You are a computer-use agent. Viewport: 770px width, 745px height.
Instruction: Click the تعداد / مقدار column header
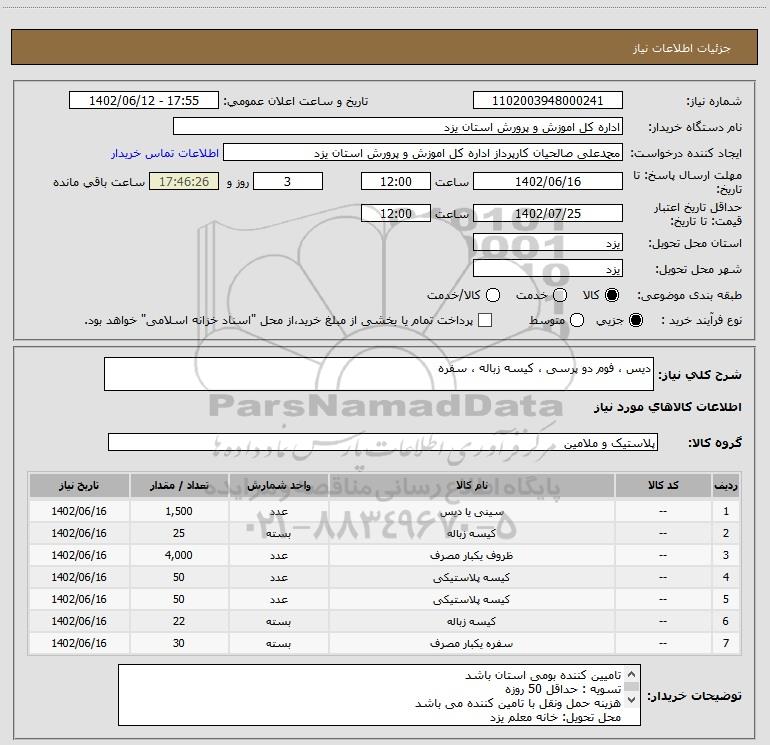(x=179, y=485)
